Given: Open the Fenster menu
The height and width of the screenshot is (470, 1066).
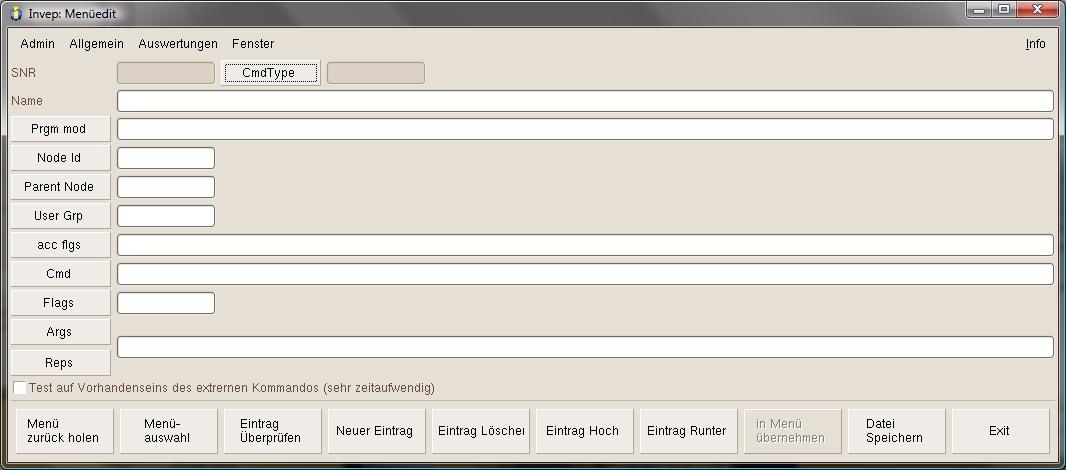Looking at the screenshot, I should coord(253,44).
